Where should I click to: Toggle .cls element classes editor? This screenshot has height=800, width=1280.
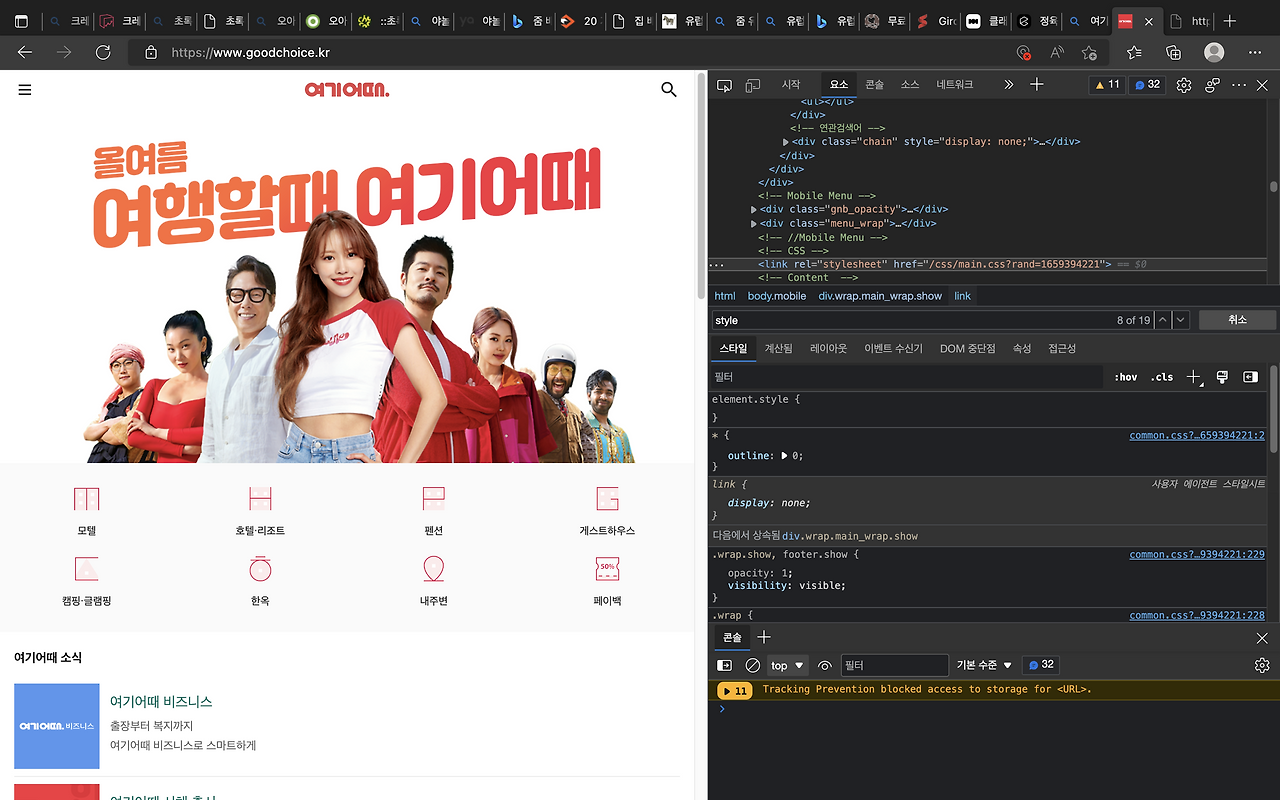coord(1161,377)
